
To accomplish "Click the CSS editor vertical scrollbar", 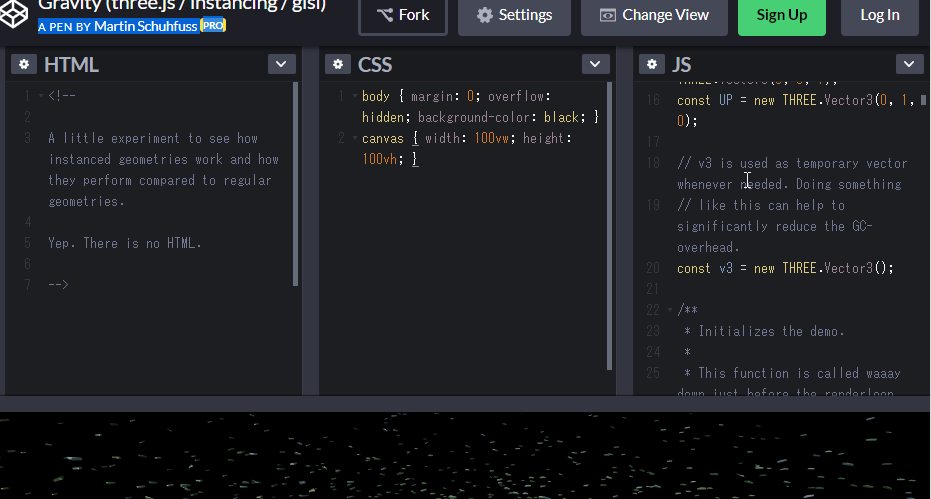I will [x=610, y=226].
